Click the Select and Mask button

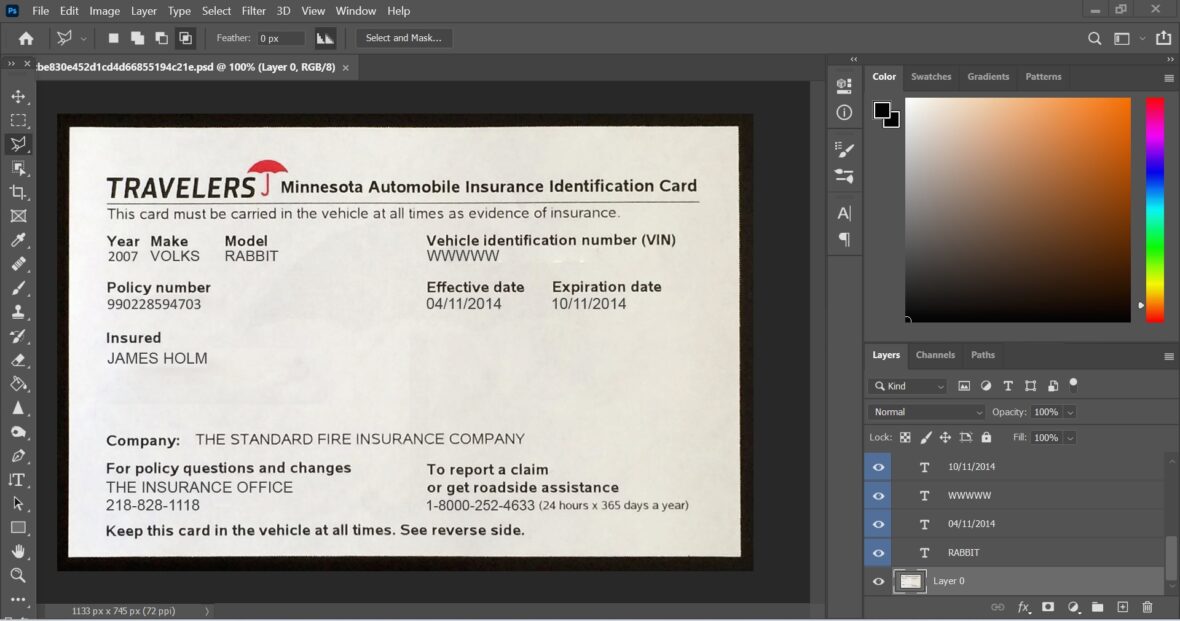pos(404,38)
